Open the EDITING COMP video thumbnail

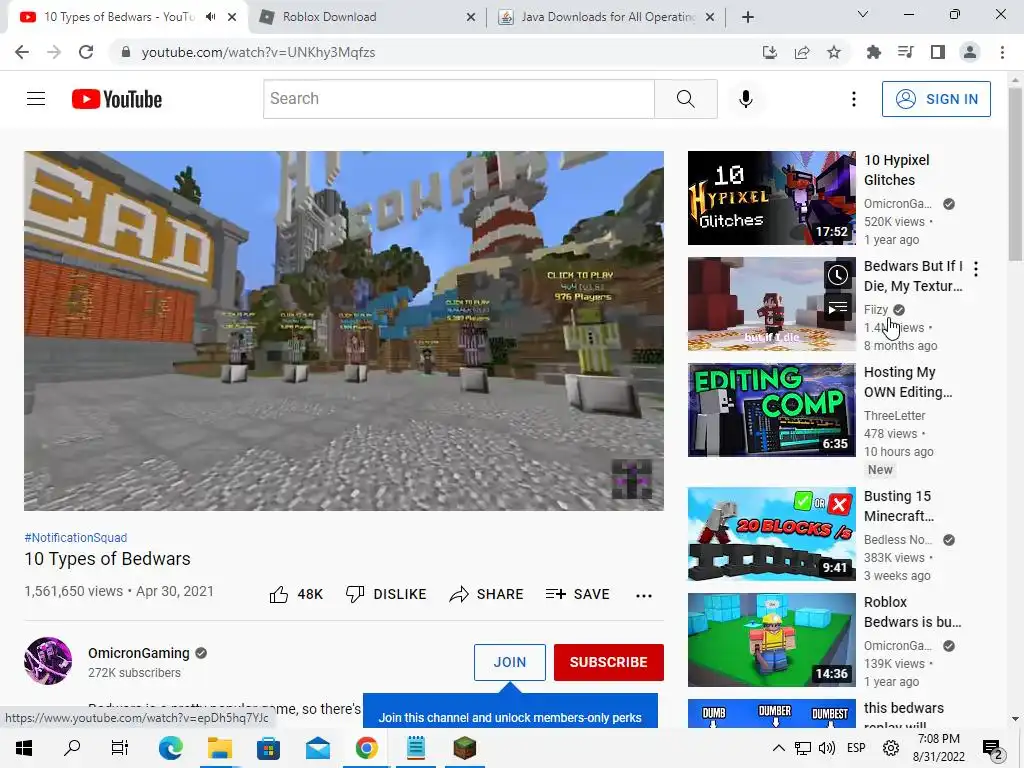pyautogui.click(x=771, y=410)
